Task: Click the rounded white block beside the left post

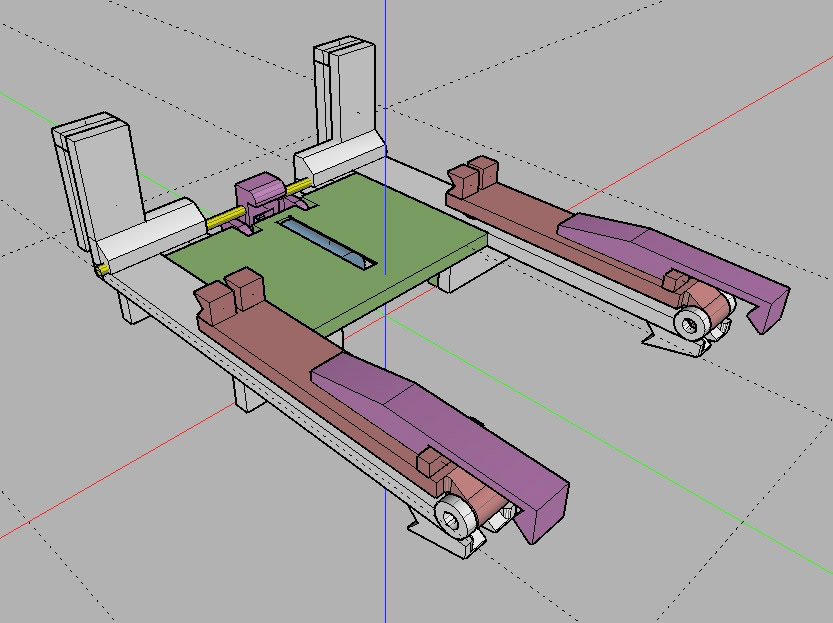Action: [150, 235]
